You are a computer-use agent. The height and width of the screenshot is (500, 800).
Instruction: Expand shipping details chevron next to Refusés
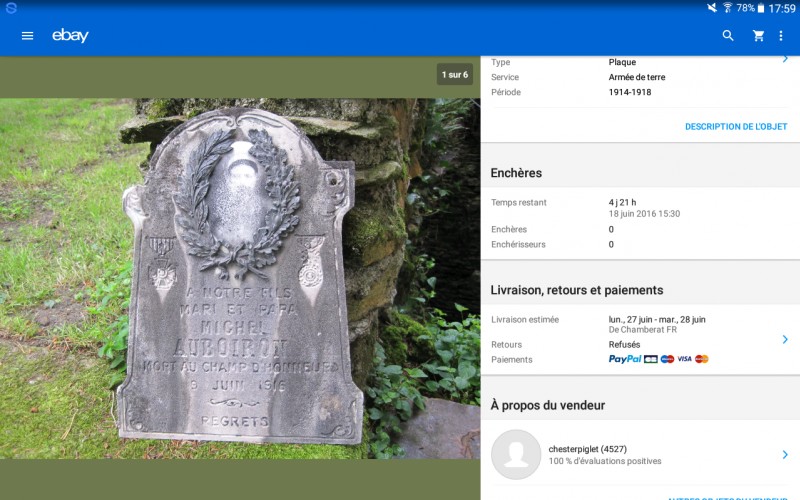(x=785, y=339)
